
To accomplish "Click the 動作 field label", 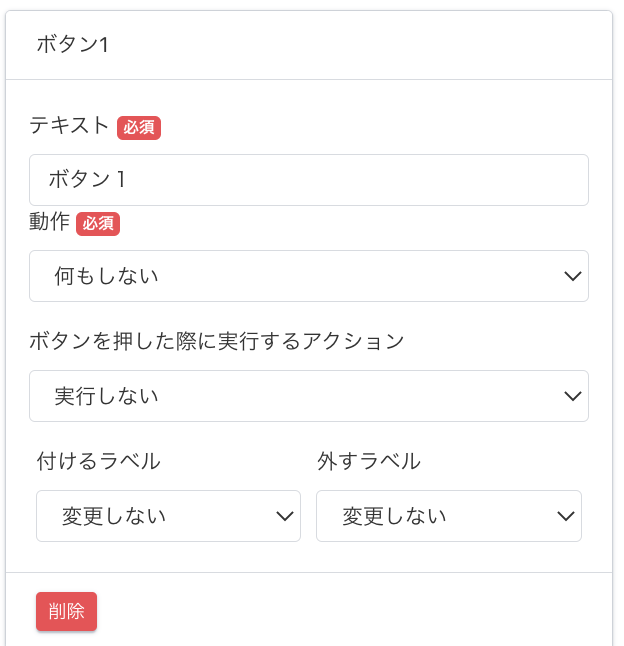I will tap(49, 222).
